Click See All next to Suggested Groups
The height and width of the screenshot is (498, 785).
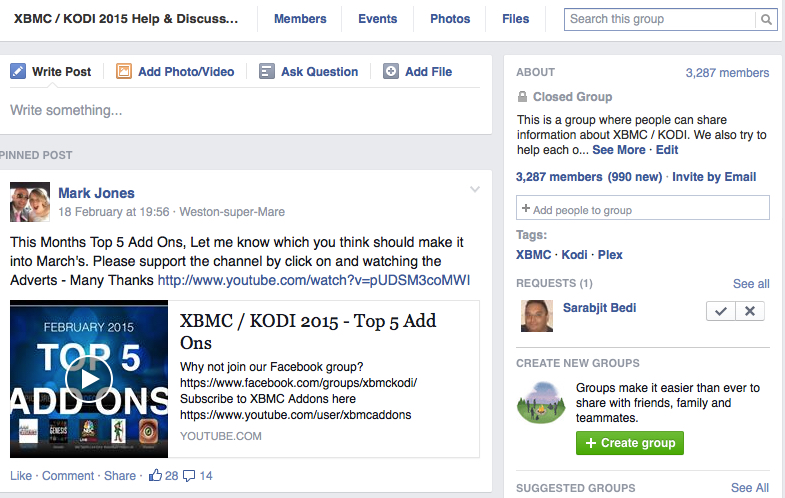[x=750, y=487]
